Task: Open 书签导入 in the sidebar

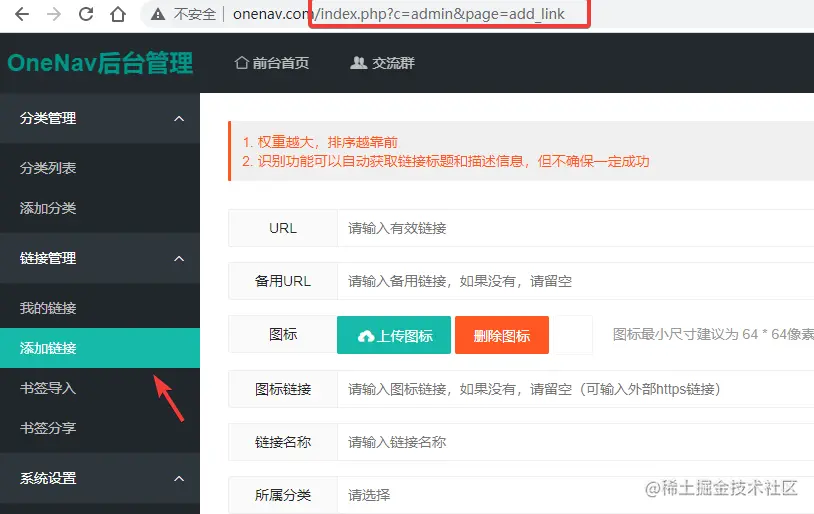Action: tap(48, 388)
